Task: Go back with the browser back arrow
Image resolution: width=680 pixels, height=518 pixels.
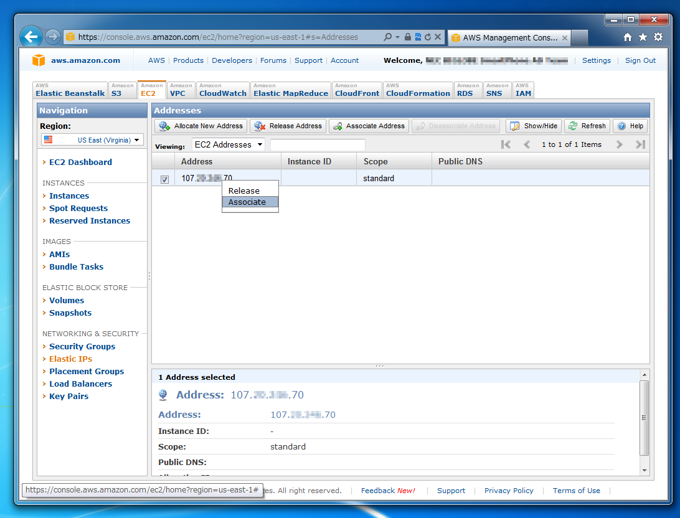Action: [31, 37]
